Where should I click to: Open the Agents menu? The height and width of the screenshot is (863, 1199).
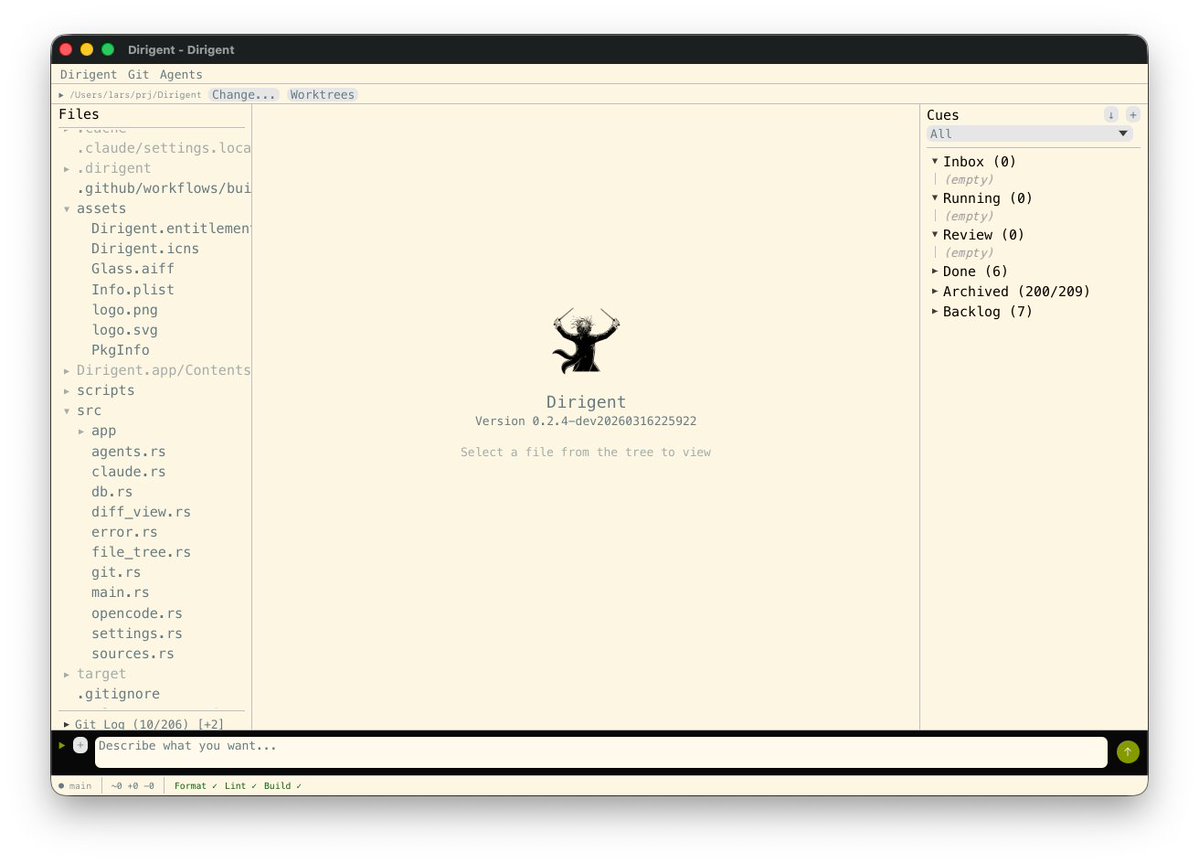(181, 74)
